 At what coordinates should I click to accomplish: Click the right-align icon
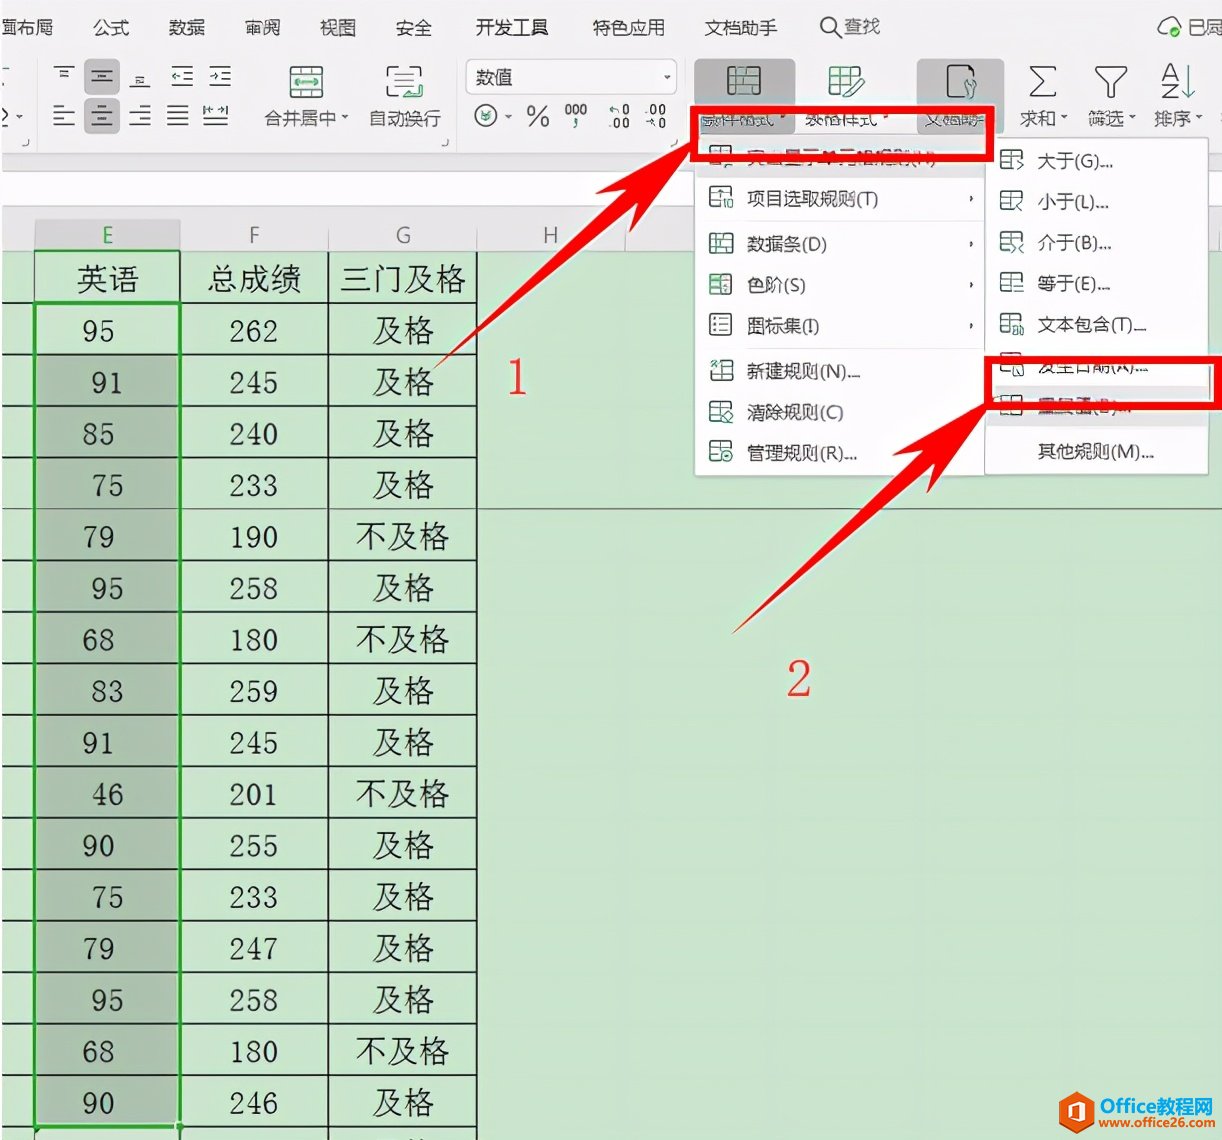pos(140,116)
